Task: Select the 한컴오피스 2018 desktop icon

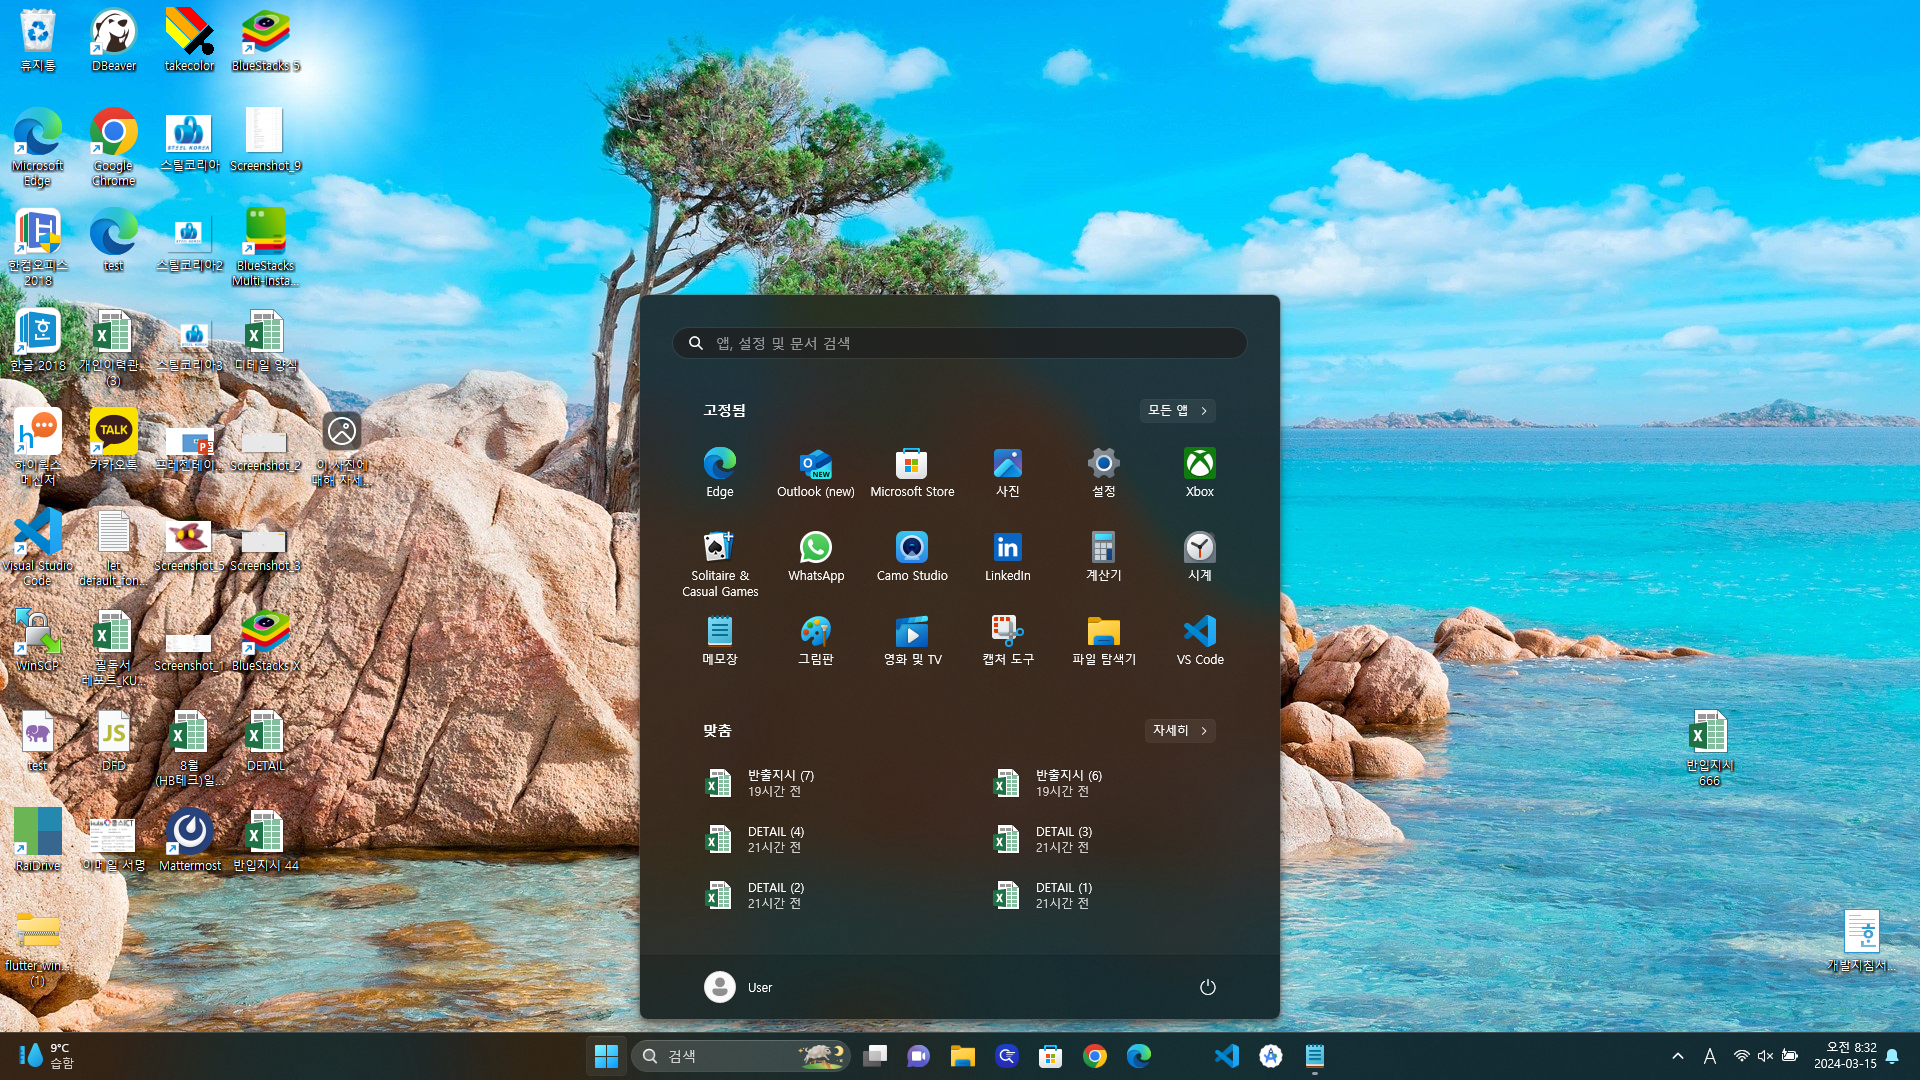Action: tap(38, 247)
